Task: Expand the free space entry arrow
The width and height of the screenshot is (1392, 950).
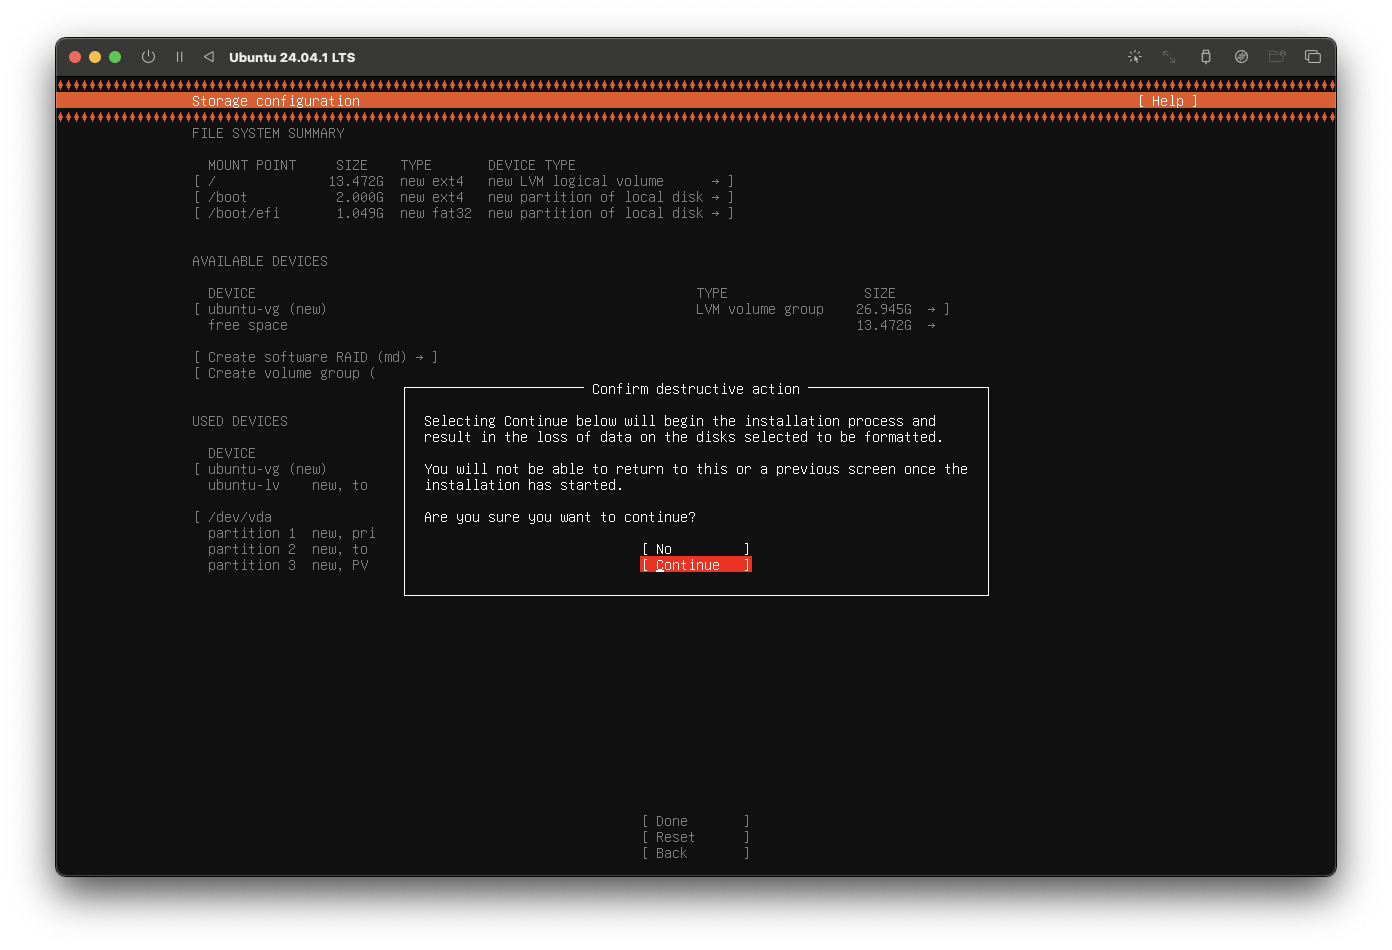Action: coord(930,326)
